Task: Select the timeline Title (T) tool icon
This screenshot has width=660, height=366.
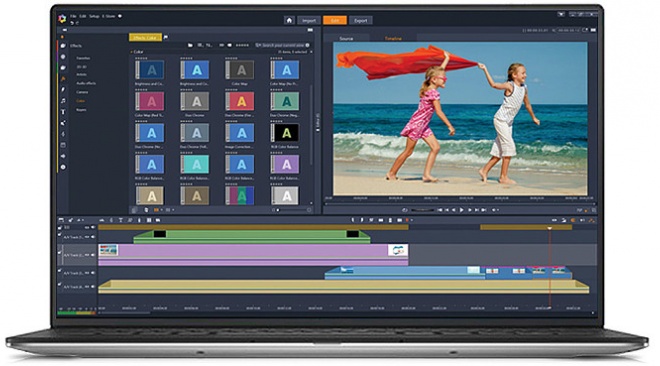Action: coord(121,220)
